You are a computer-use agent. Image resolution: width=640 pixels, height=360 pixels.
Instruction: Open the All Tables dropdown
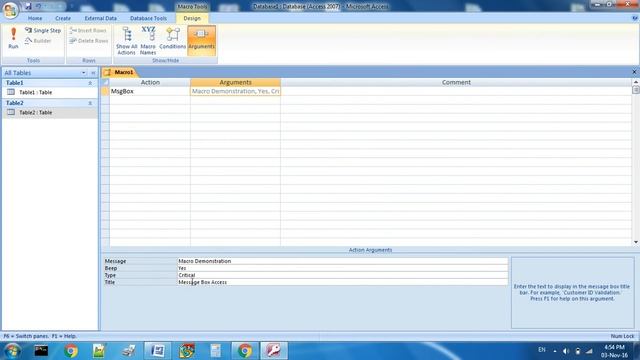[84, 73]
